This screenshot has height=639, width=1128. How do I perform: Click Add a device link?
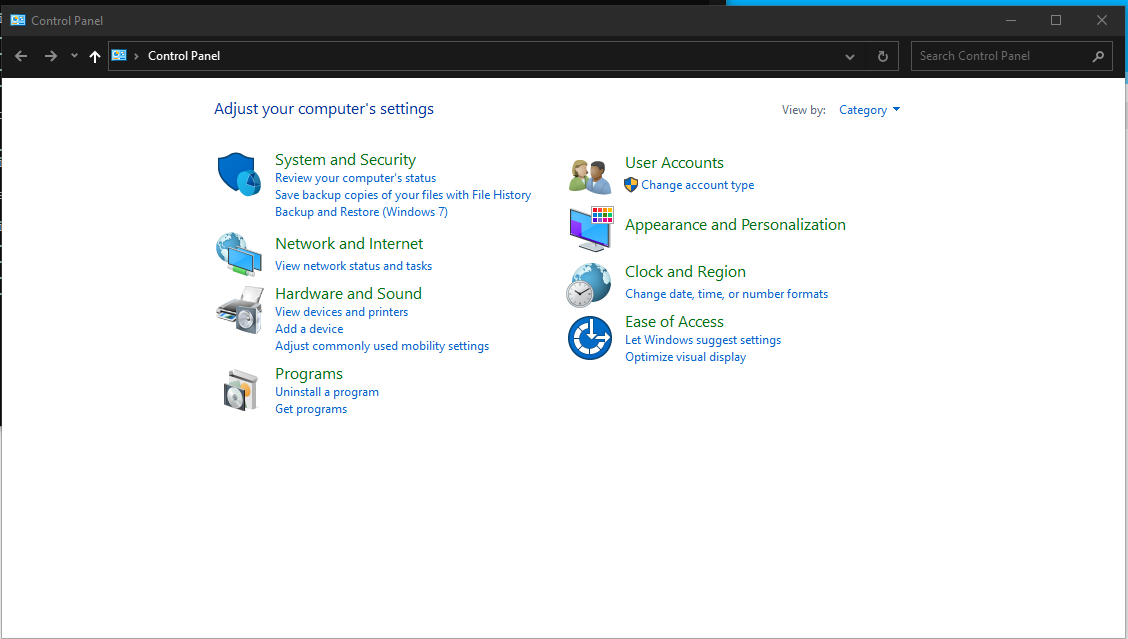309,329
